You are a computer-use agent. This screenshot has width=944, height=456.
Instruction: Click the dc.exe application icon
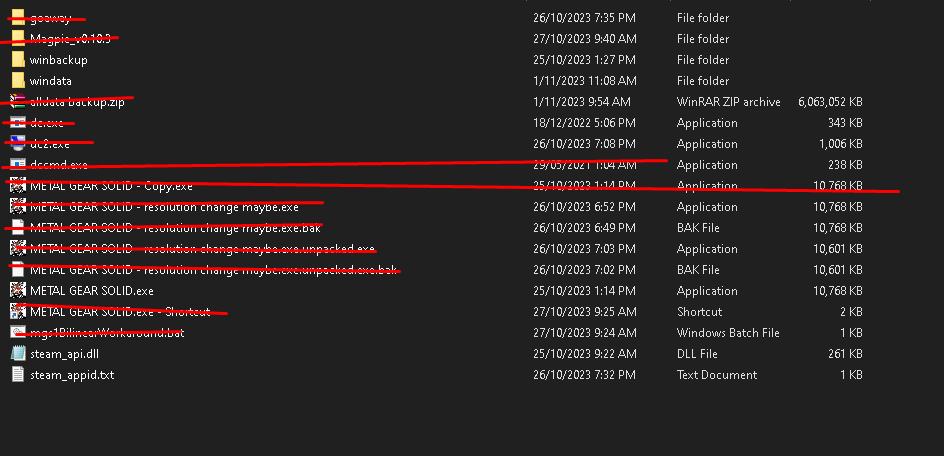tap(18, 122)
